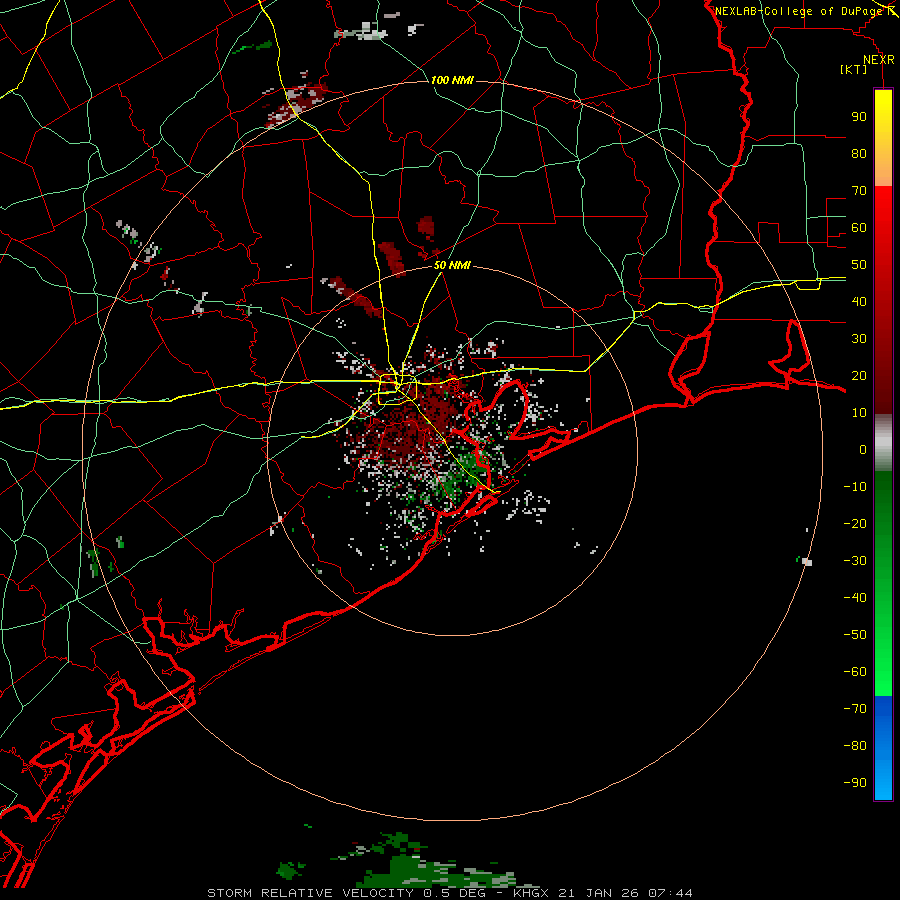Click the [KT] units label
This screenshot has height=900, width=900.
(x=853, y=69)
